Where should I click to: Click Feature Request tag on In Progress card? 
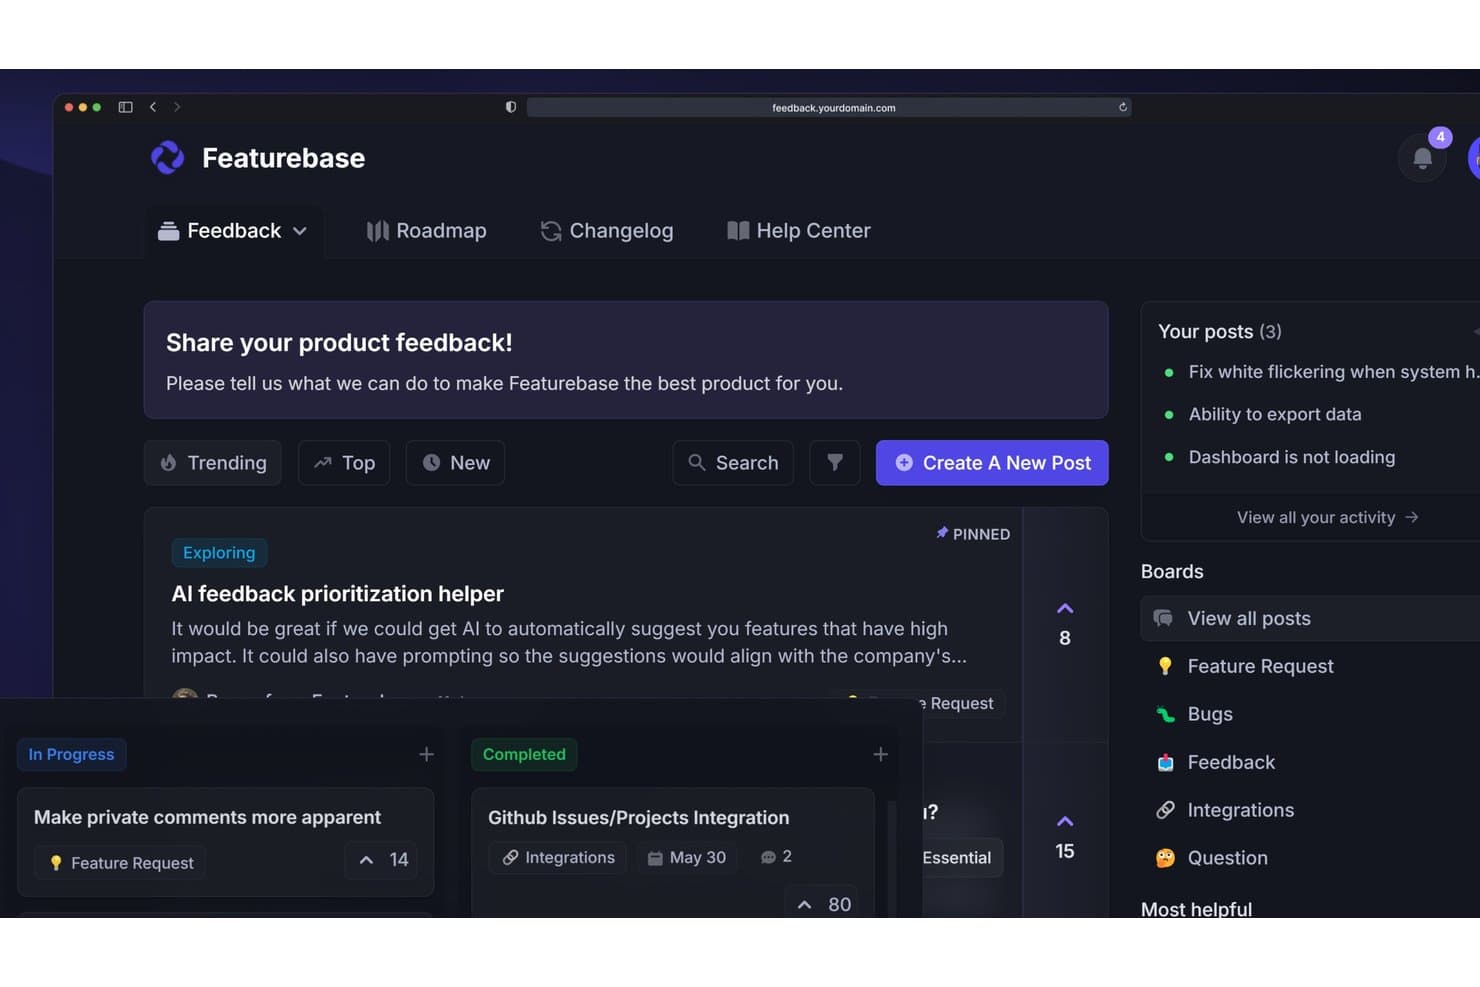(x=120, y=862)
